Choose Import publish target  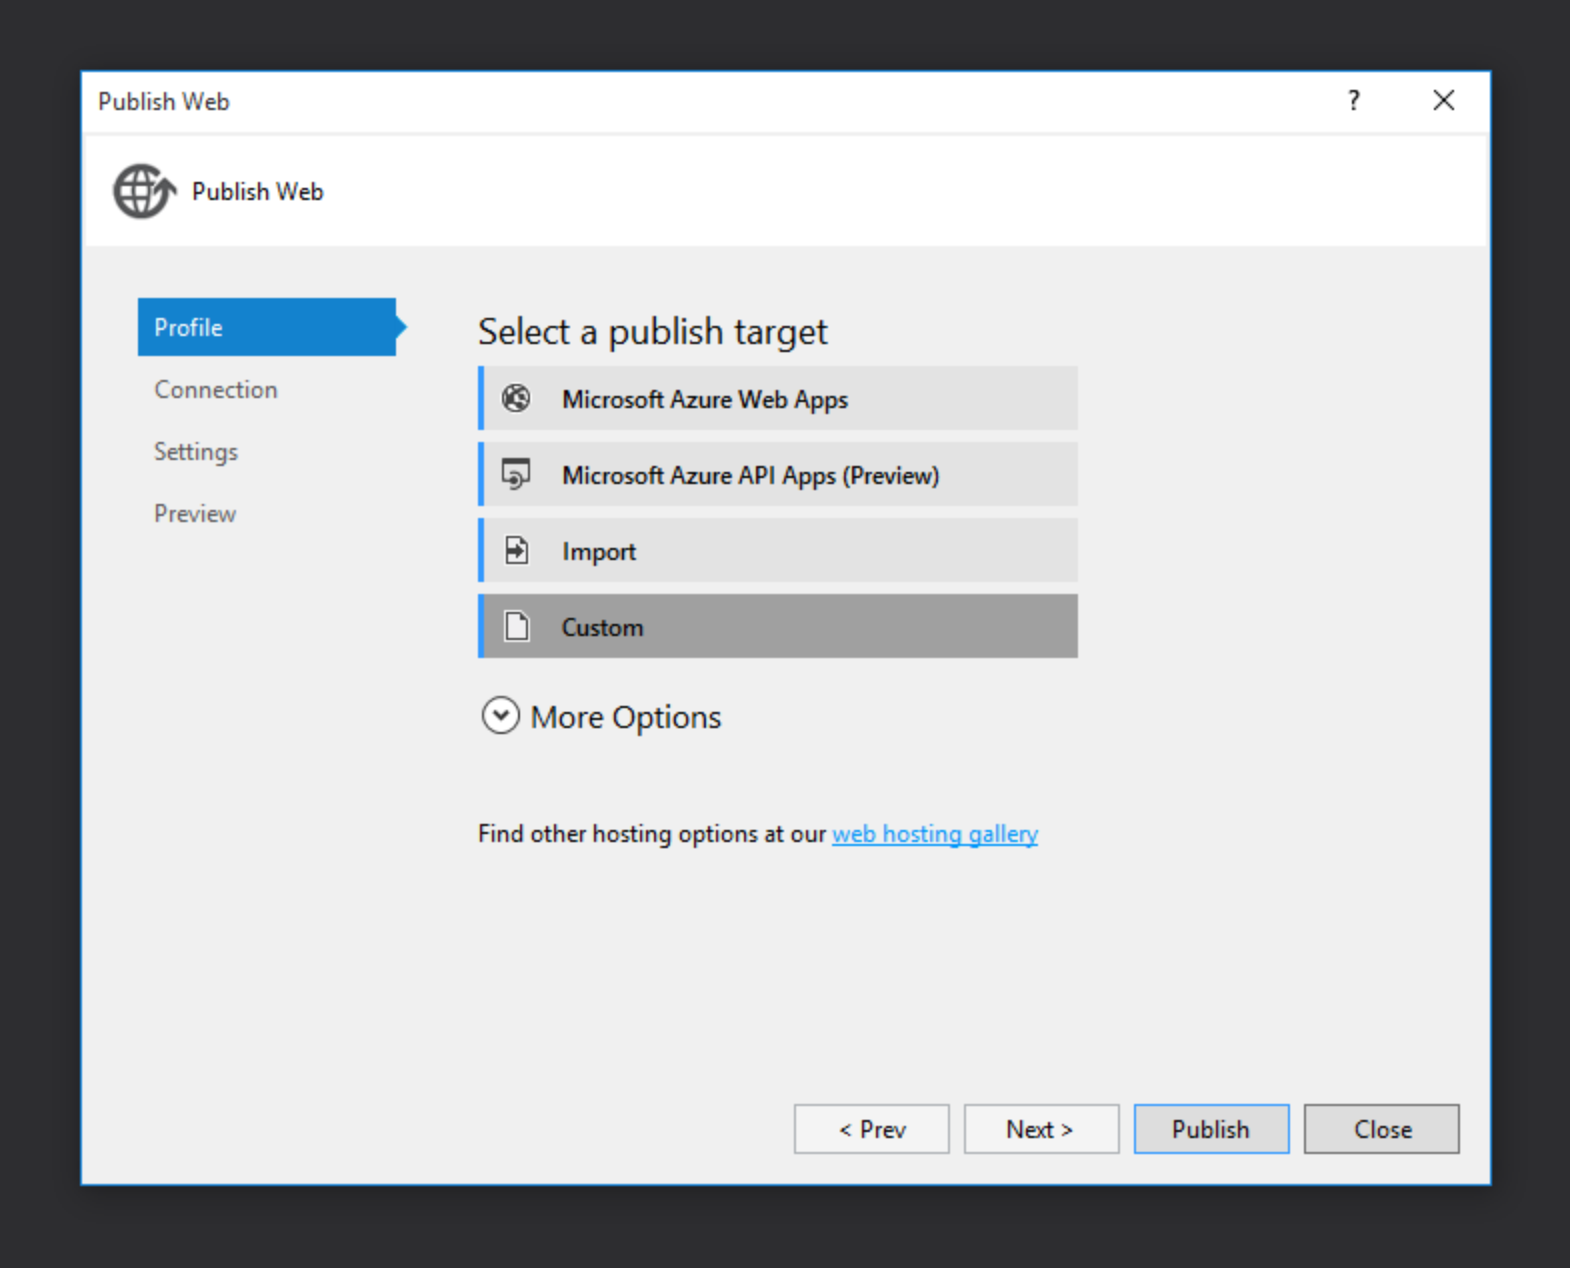tap(778, 550)
